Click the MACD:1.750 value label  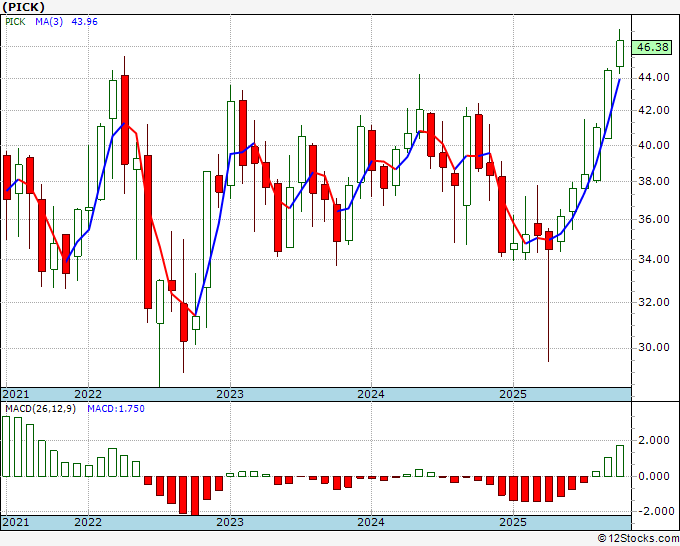pyautogui.click(x=116, y=409)
